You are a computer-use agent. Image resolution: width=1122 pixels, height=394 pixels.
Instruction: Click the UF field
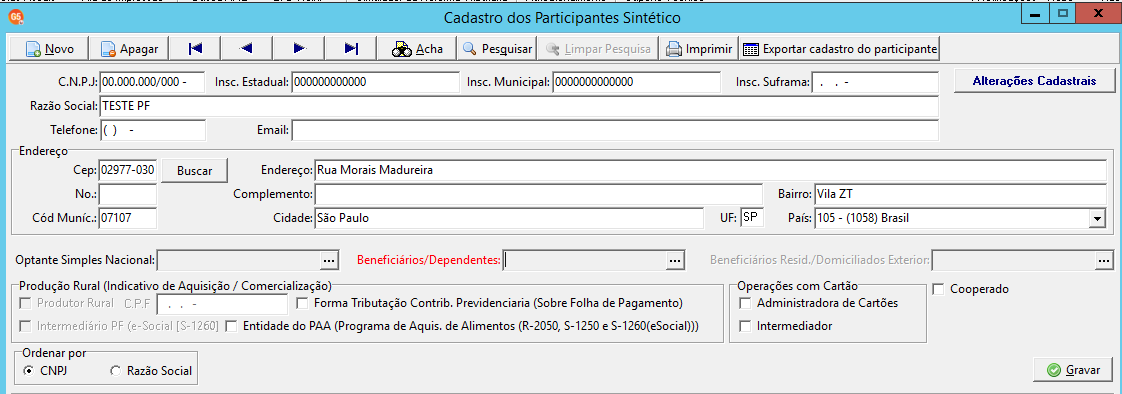click(752, 218)
